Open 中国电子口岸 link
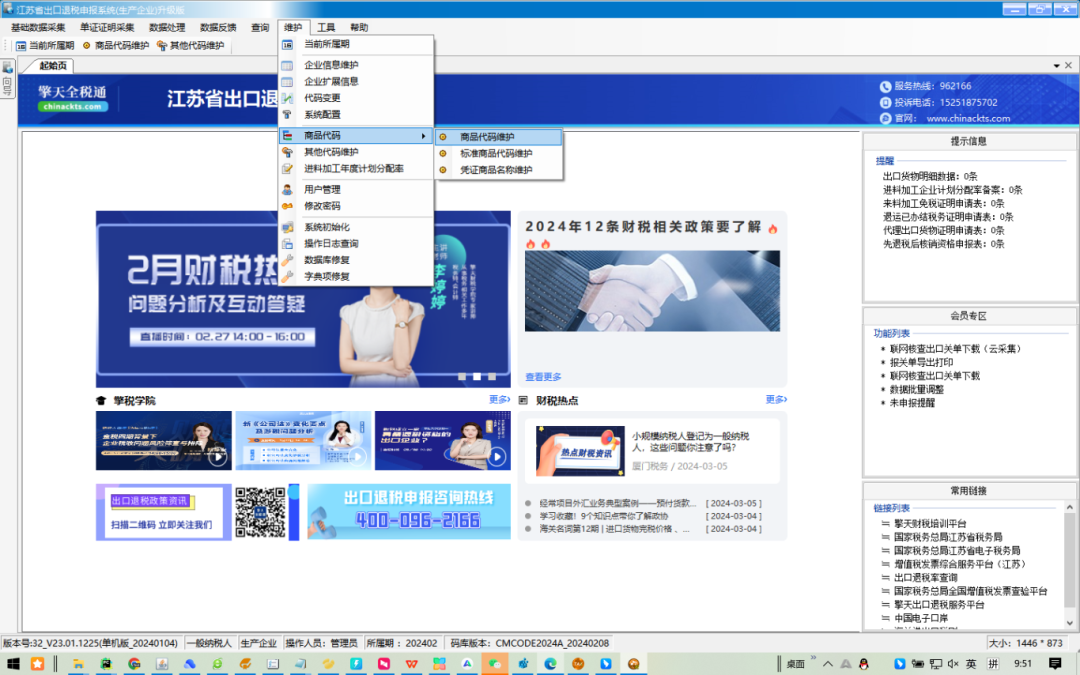The height and width of the screenshot is (675, 1080). click(x=922, y=619)
